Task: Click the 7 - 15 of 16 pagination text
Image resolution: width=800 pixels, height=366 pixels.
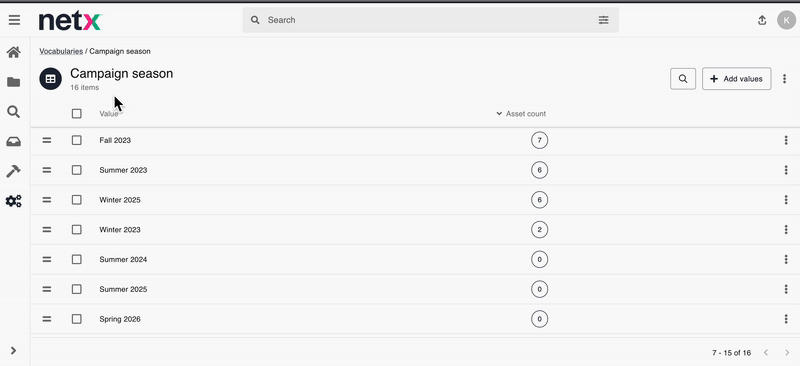Action: [732, 353]
